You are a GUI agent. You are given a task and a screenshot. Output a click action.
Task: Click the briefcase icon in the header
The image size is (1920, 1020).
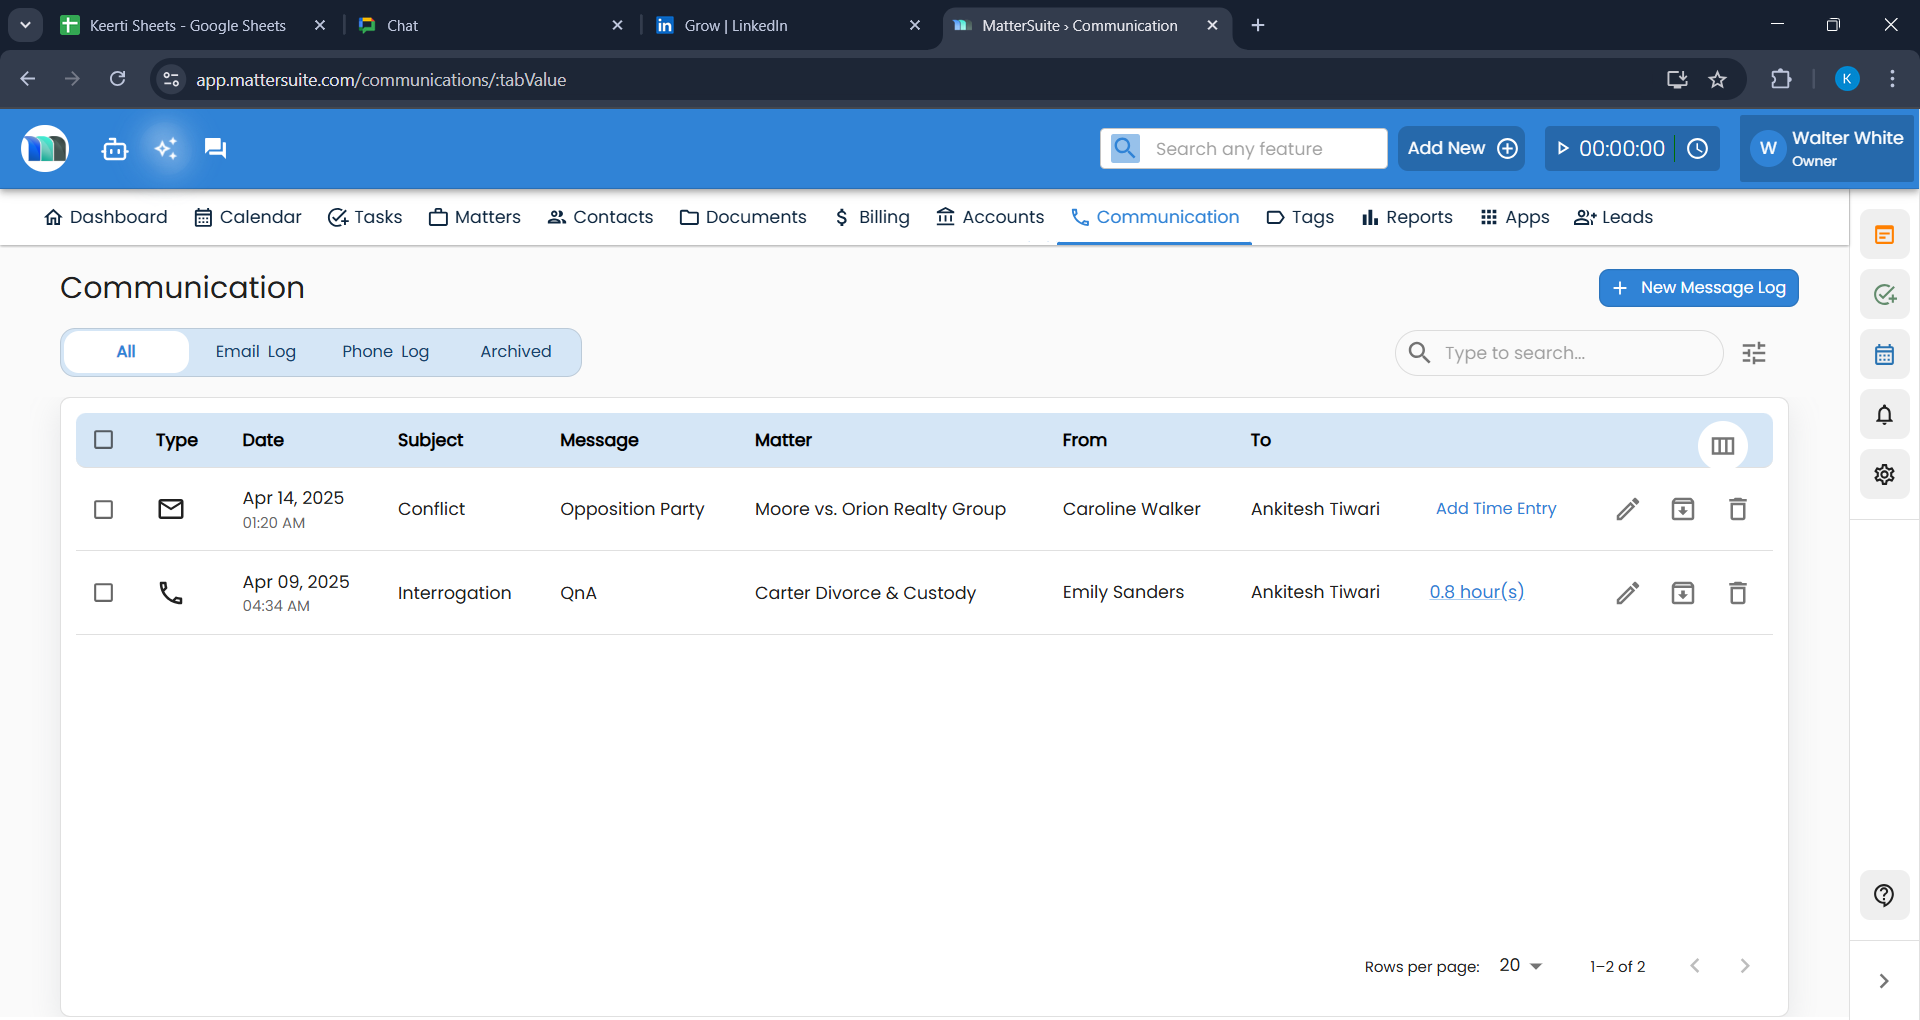[114, 148]
